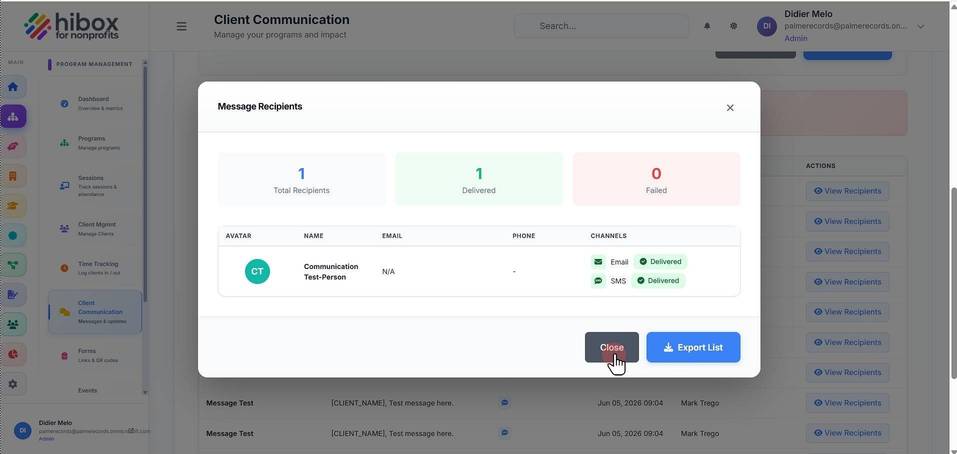Open Forms menu item

click(95, 355)
